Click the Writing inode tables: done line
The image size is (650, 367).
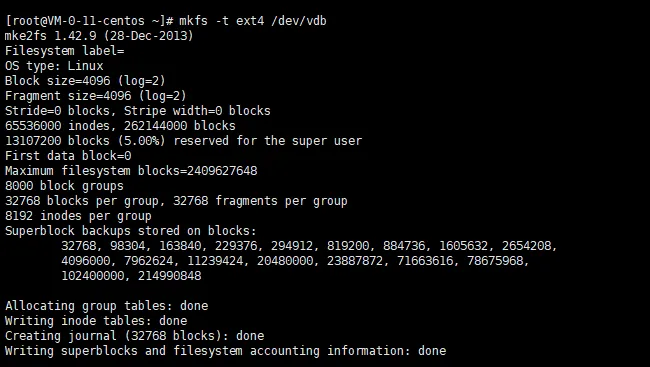point(96,321)
